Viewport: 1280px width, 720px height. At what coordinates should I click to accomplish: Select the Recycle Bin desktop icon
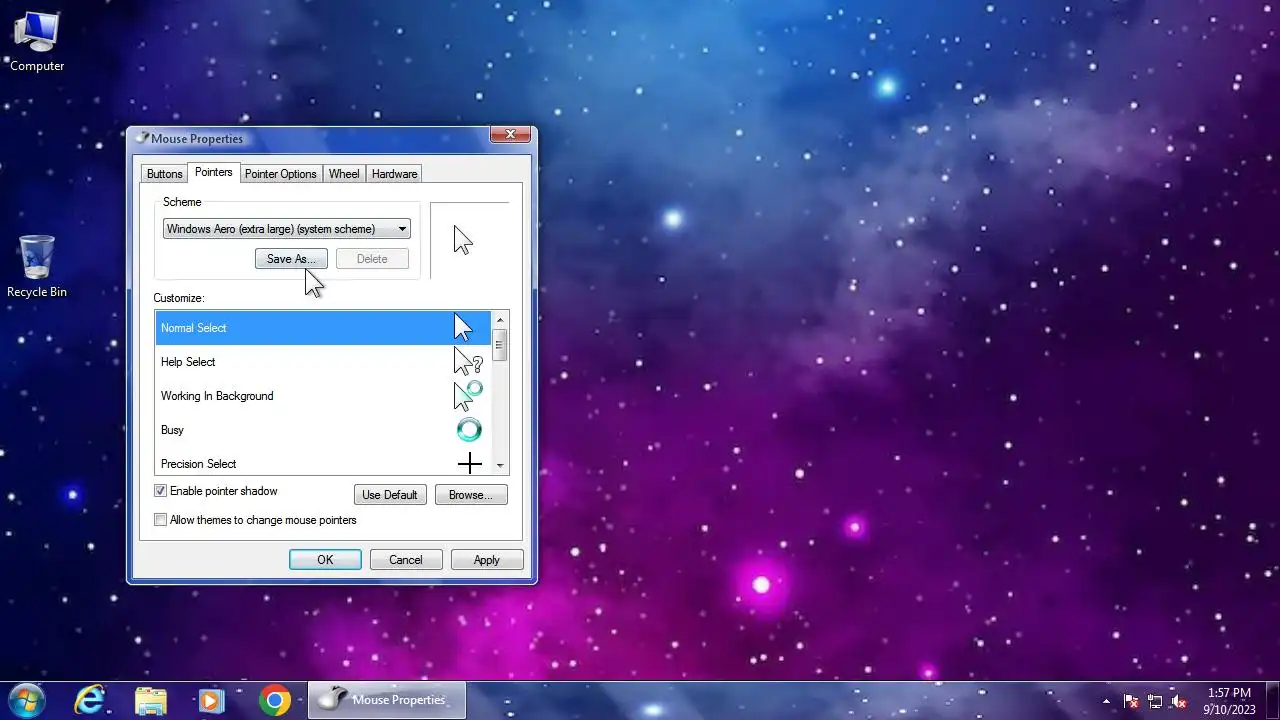37,267
